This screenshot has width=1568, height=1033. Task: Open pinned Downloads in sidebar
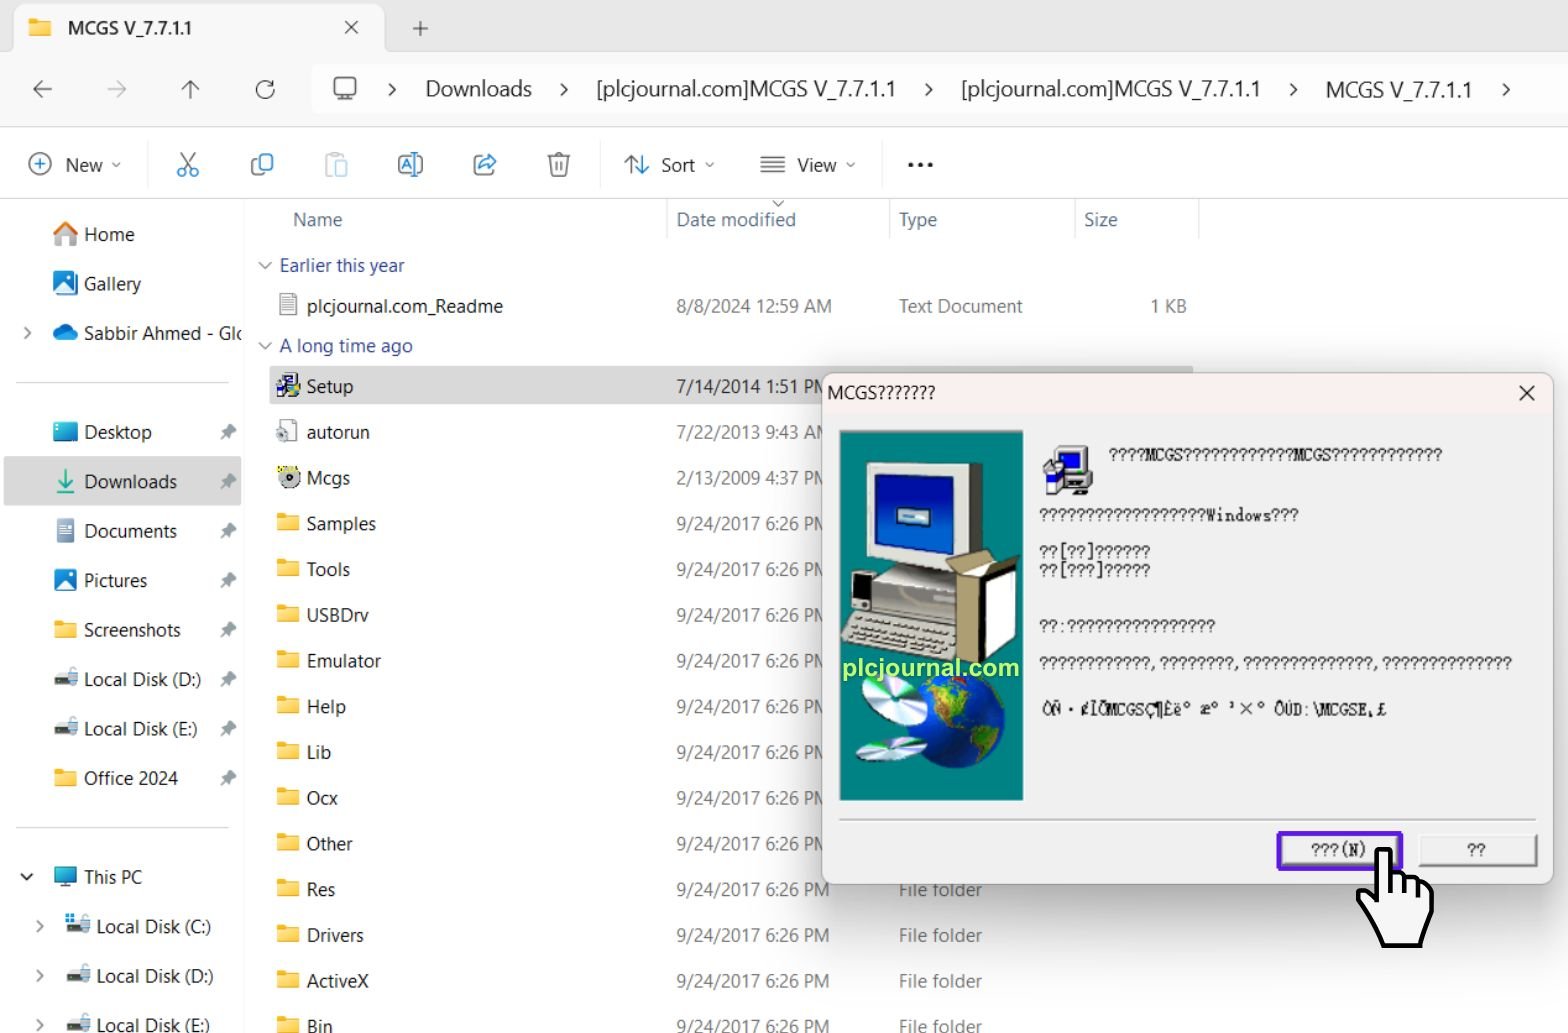(x=123, y=481)
